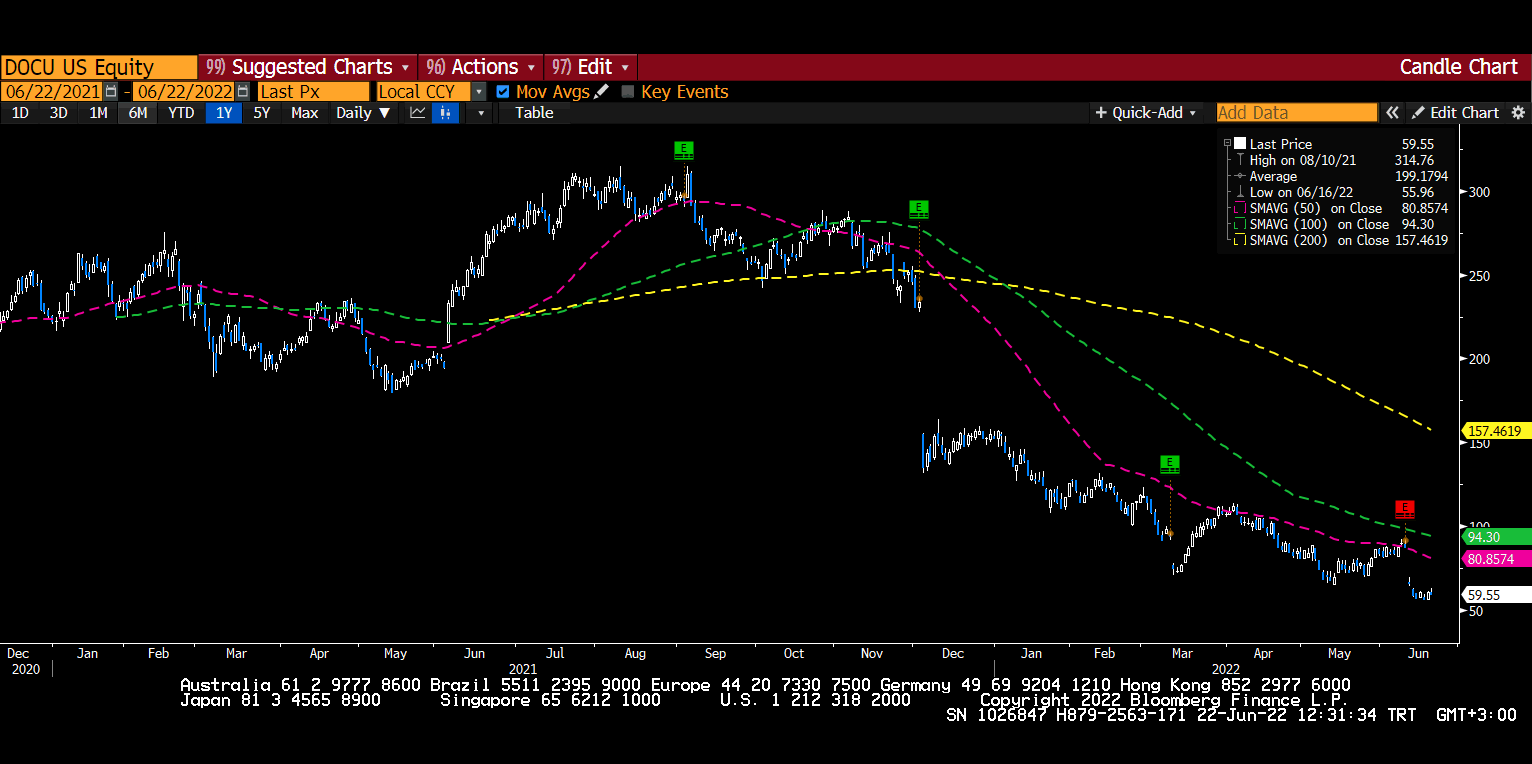Select the Max range tab
The width and height of the screenshot is (1532, 764).
(x=305, y=113)
